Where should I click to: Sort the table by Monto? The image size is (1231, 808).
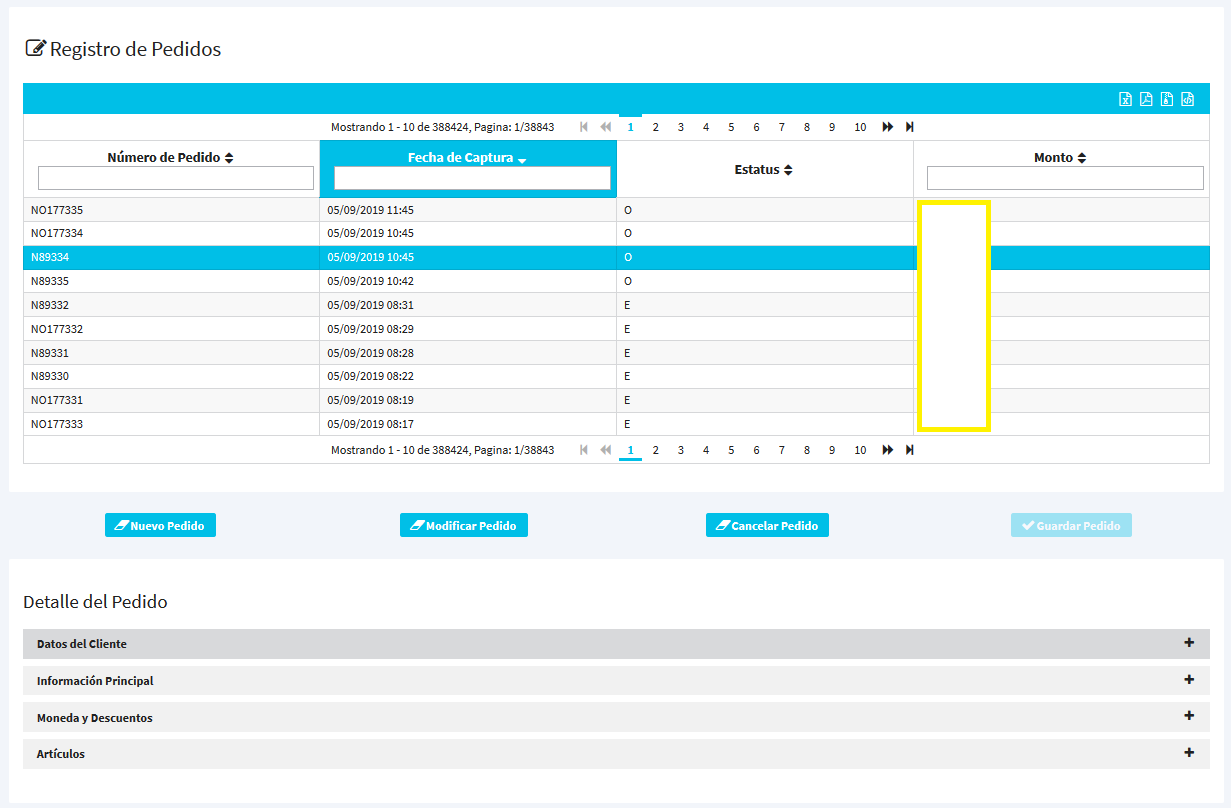(x=1082, y=158)
